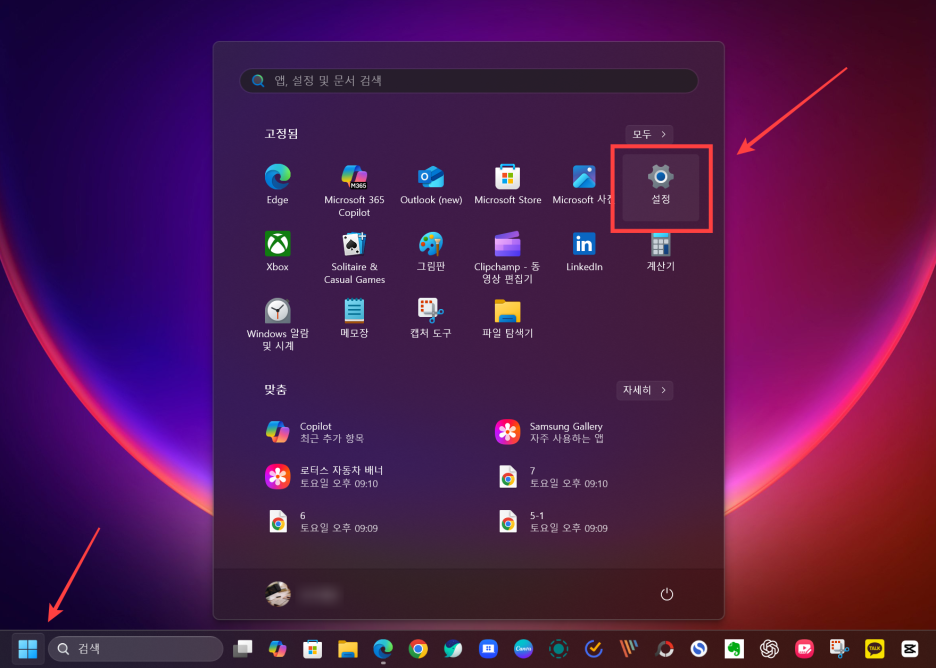
Task: Open Task View on the taskbar
Action: (242, 648)
